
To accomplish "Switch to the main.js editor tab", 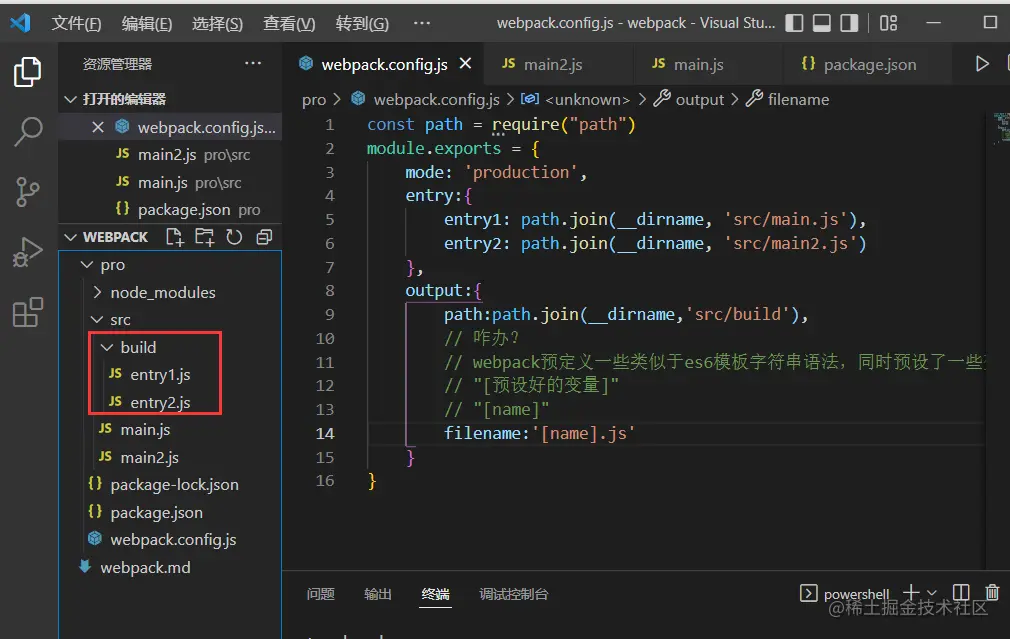I will (x=708, y=64).
